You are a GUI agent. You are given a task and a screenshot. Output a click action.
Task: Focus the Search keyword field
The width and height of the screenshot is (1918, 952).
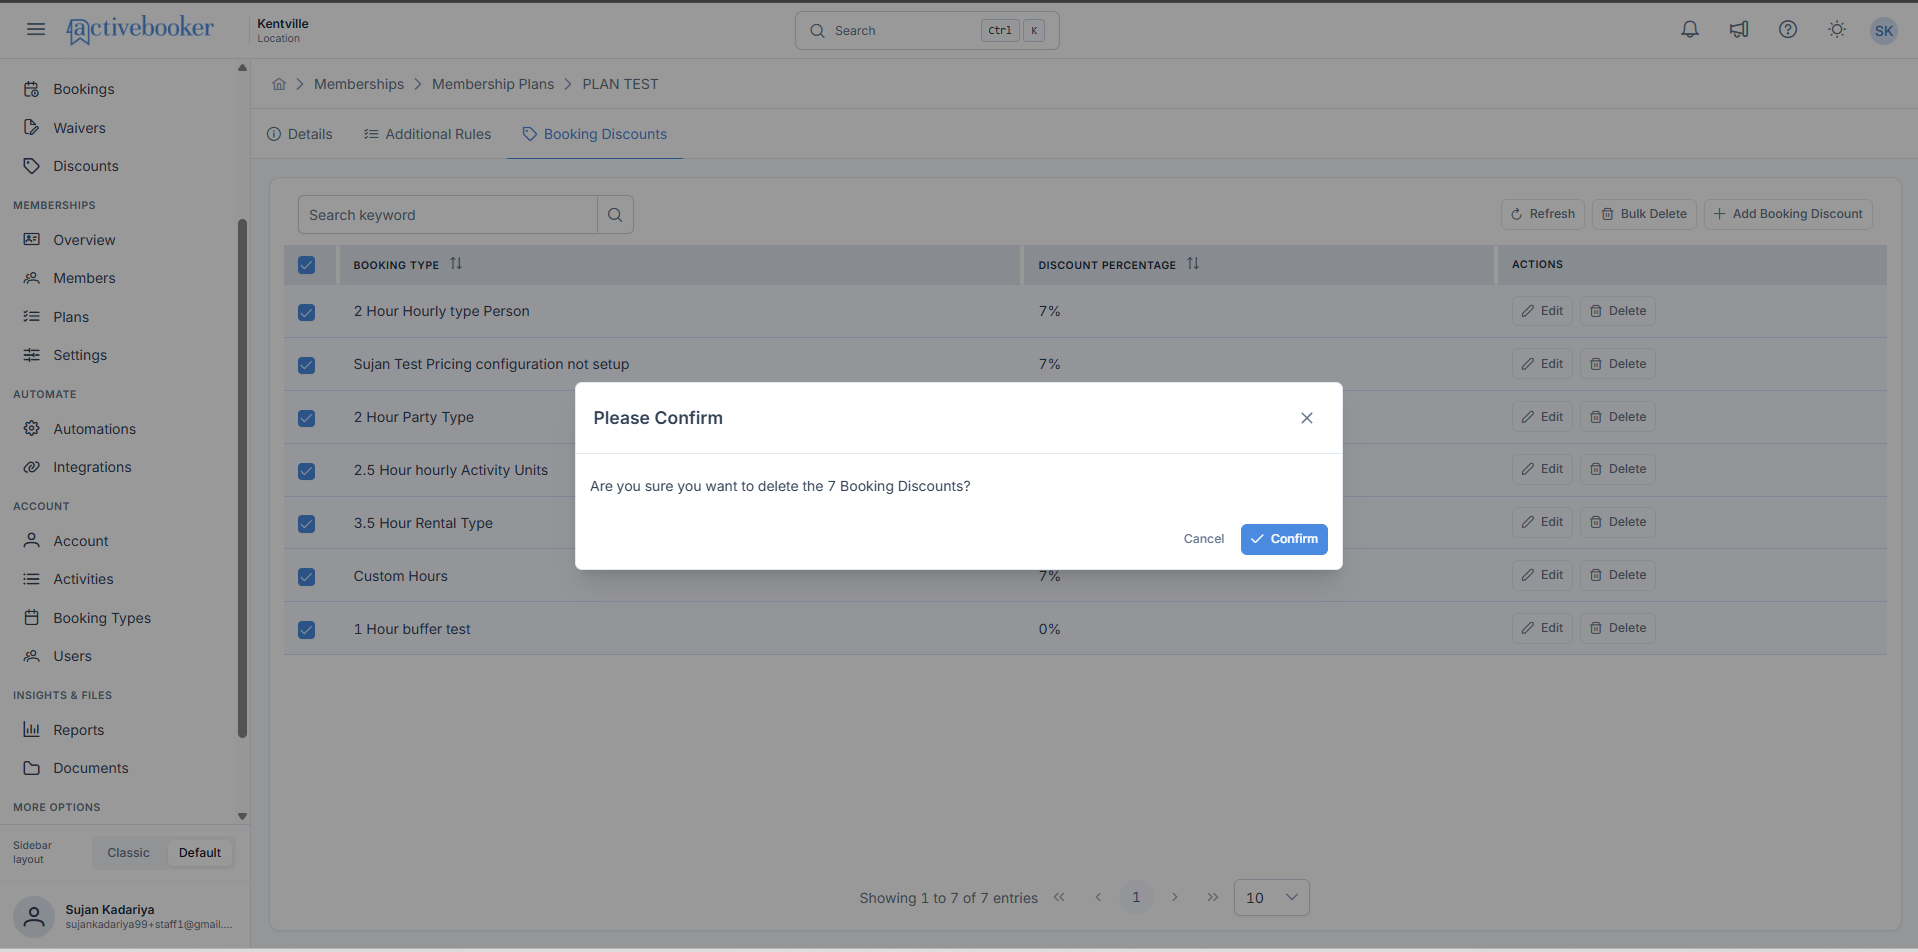tap(448, 215)
